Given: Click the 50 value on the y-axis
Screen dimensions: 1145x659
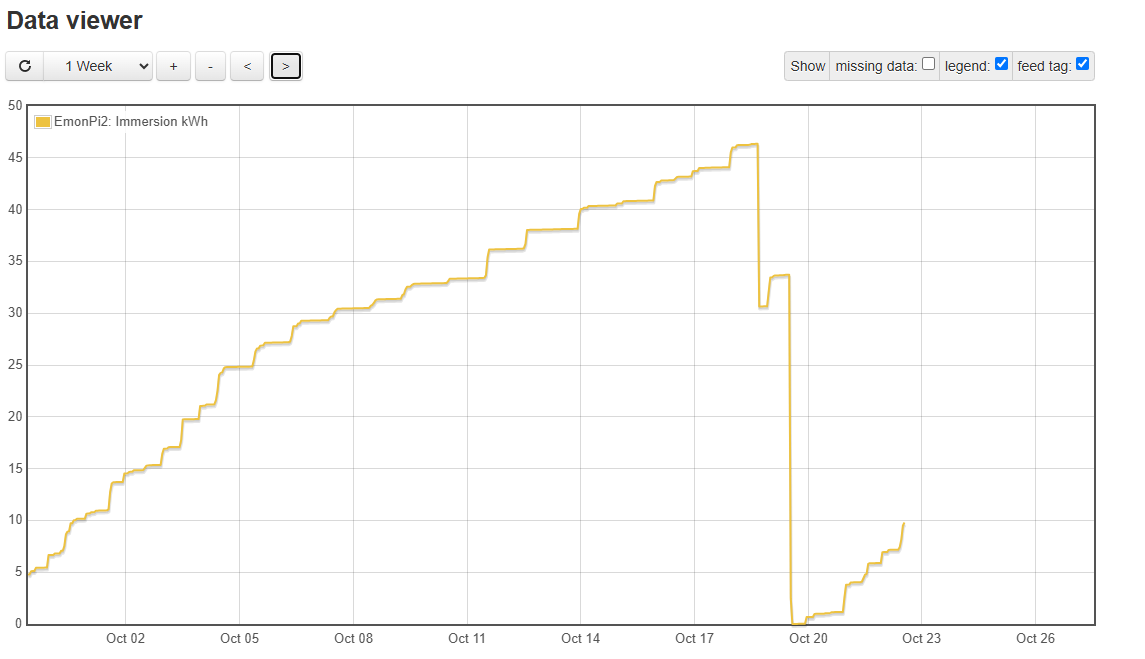Looking at the screenshot, I should (x=15, y=106).
